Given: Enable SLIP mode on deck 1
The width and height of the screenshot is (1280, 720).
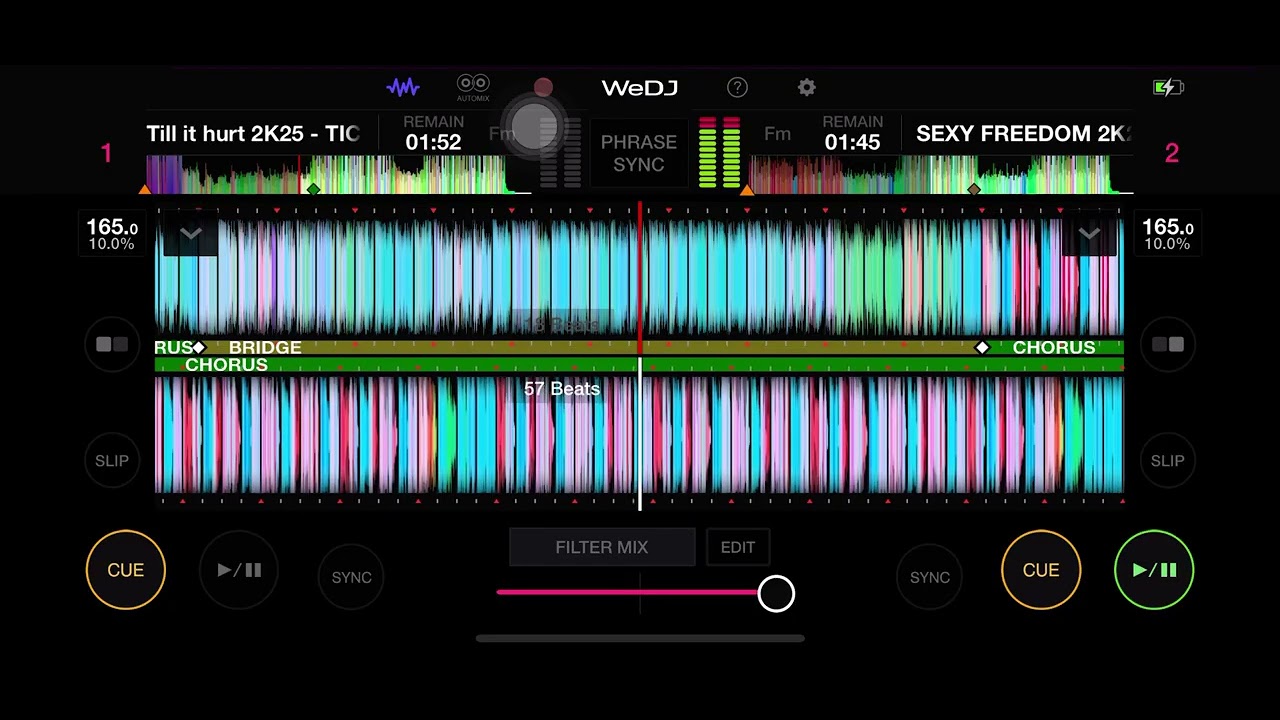Looking at the screenshot, I should tap(112, 461).
